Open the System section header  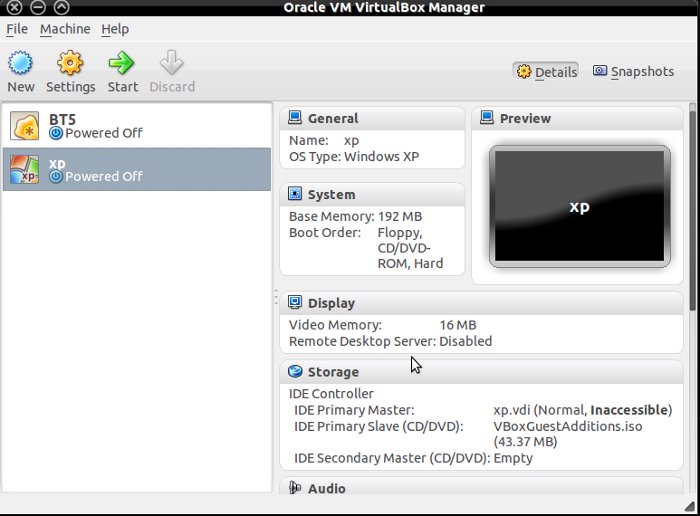point(372,194)
